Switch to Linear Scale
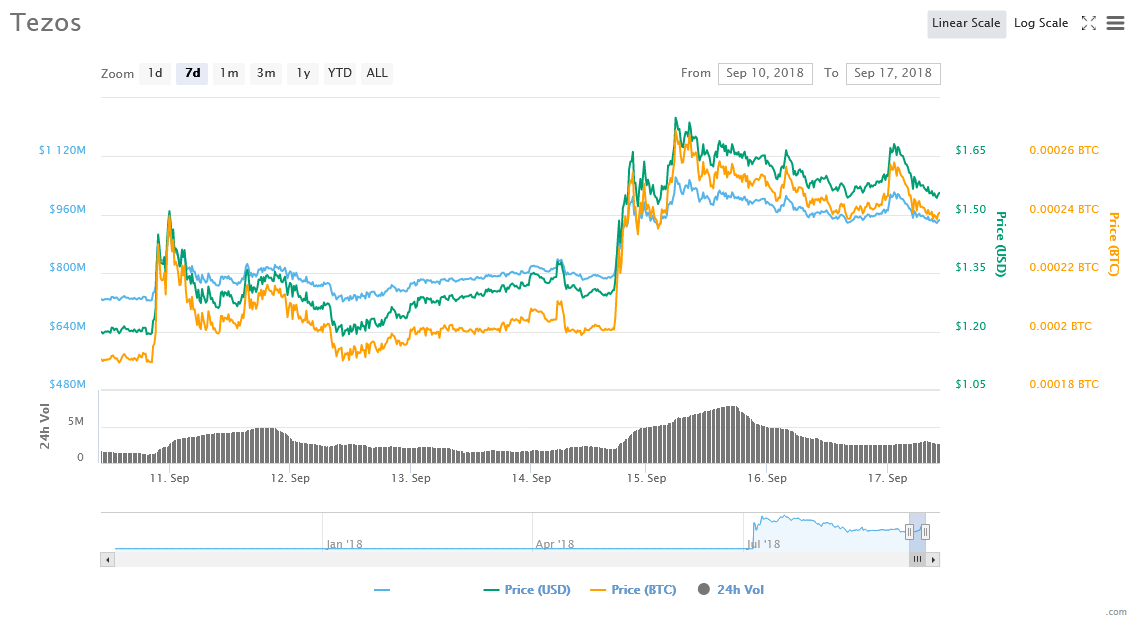This screenshot has height=620, width=1137. point(966,23)
